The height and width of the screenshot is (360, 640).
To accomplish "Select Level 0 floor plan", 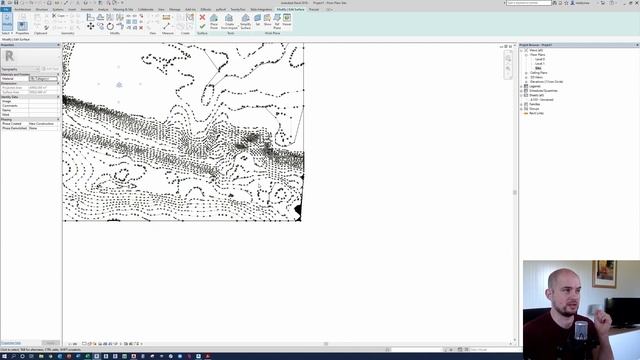I will (540, 59).
